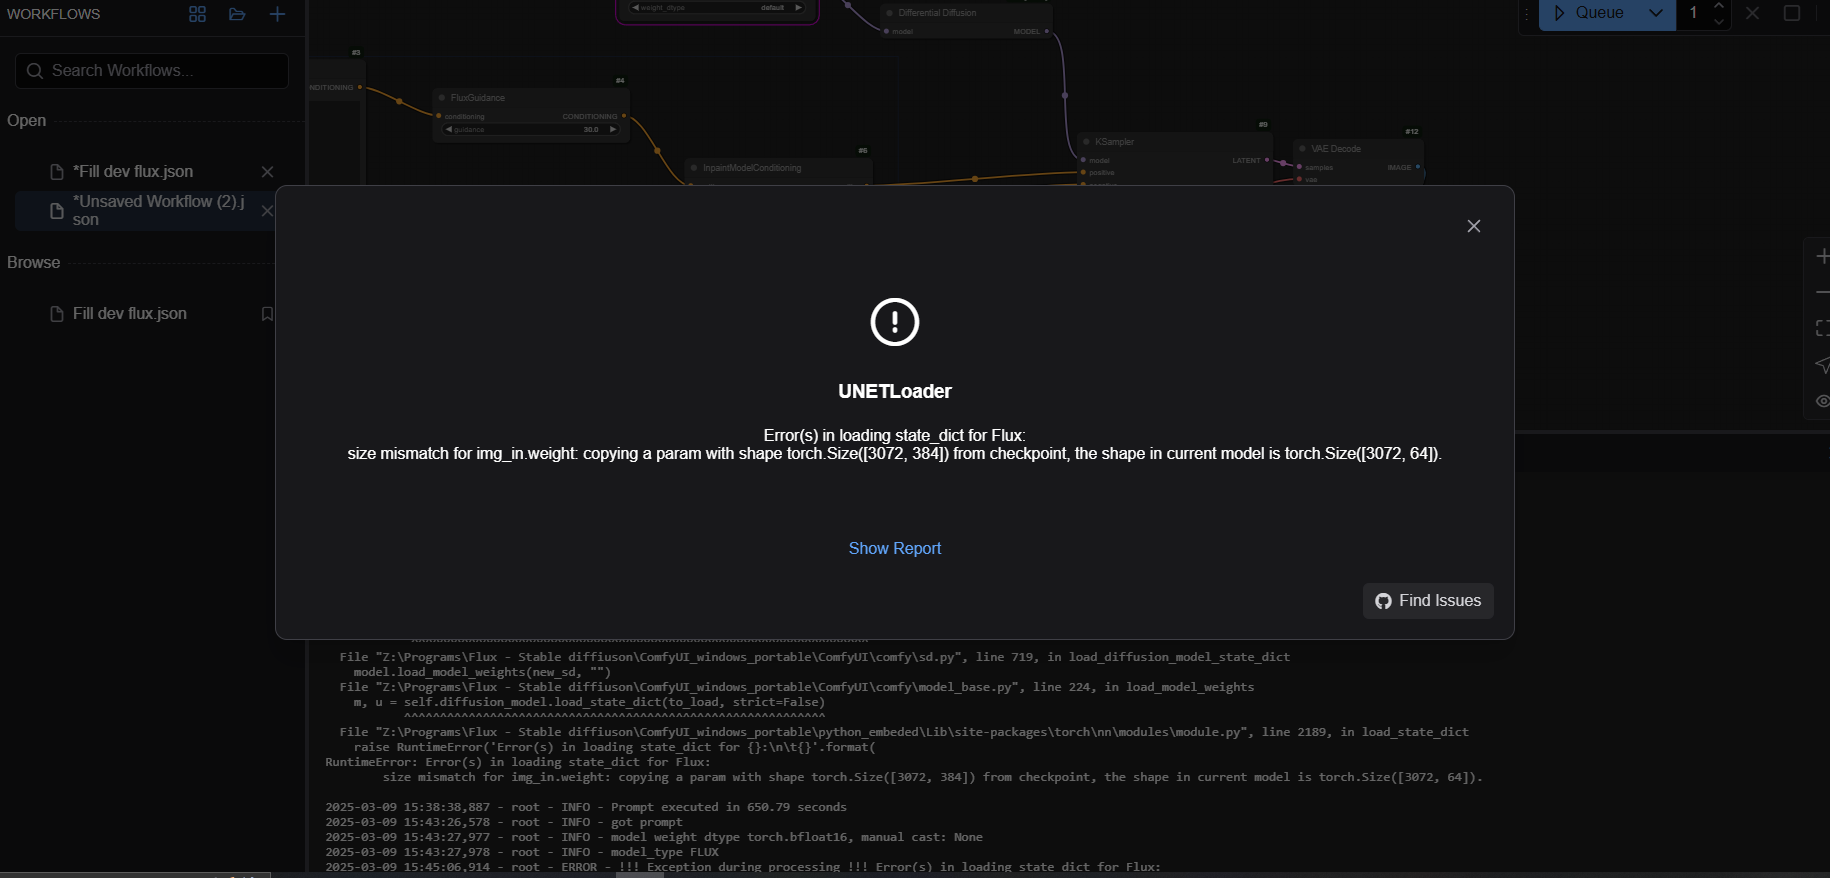
Task: Collapse the FluxGuidance node dot
Action: pos(442,98)
